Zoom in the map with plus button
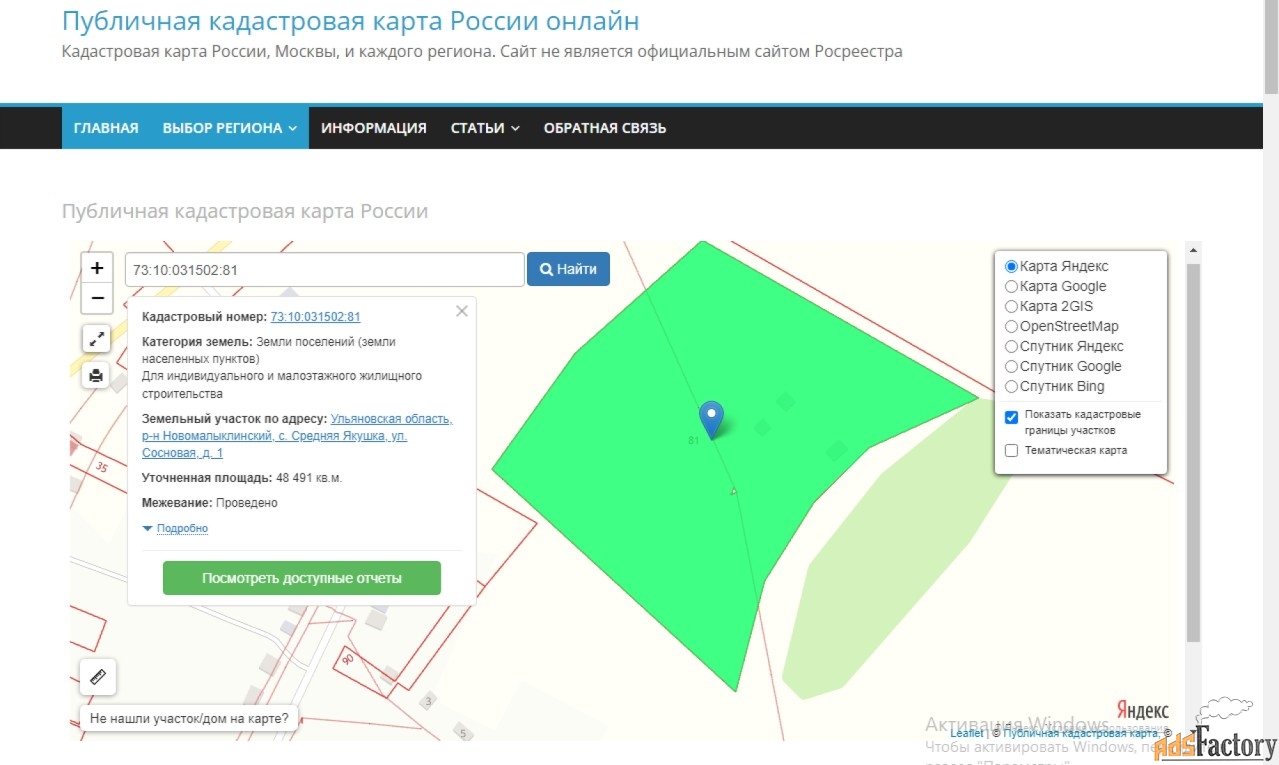Screen dimensions: 1279x765 tap(97, 268)
